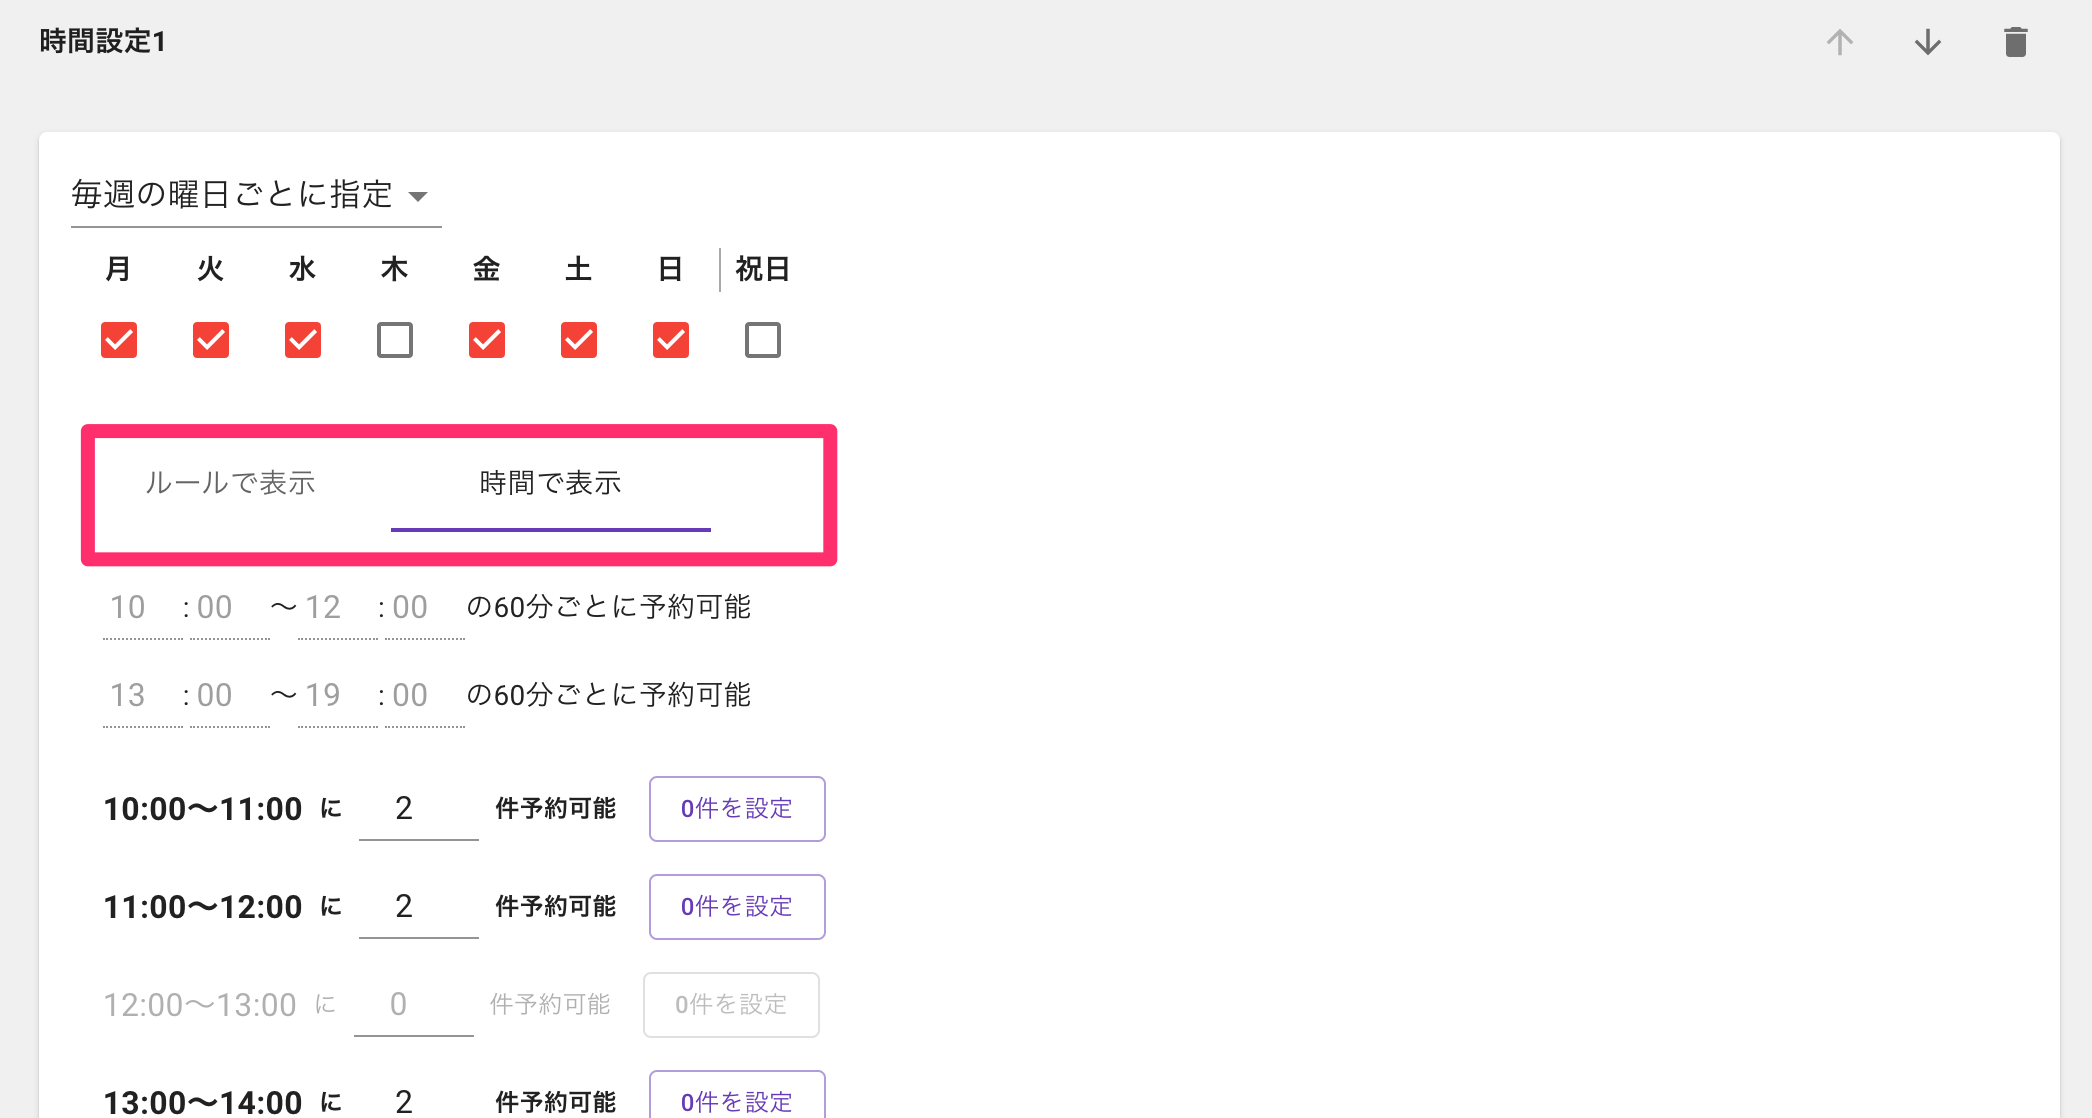2092x1118 pixels.
Task: Switch to the ルールで表示 tab
Action: [x=231, y=483]
